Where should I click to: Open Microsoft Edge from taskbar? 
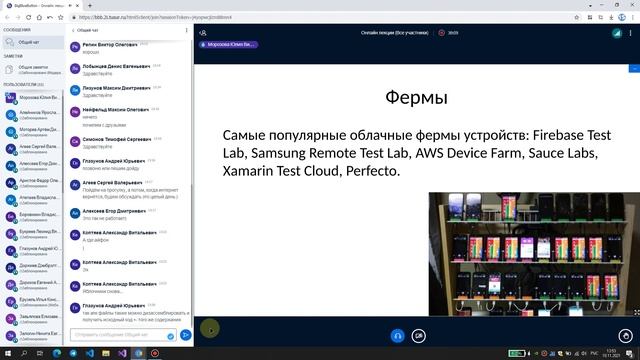click(57, 353)
